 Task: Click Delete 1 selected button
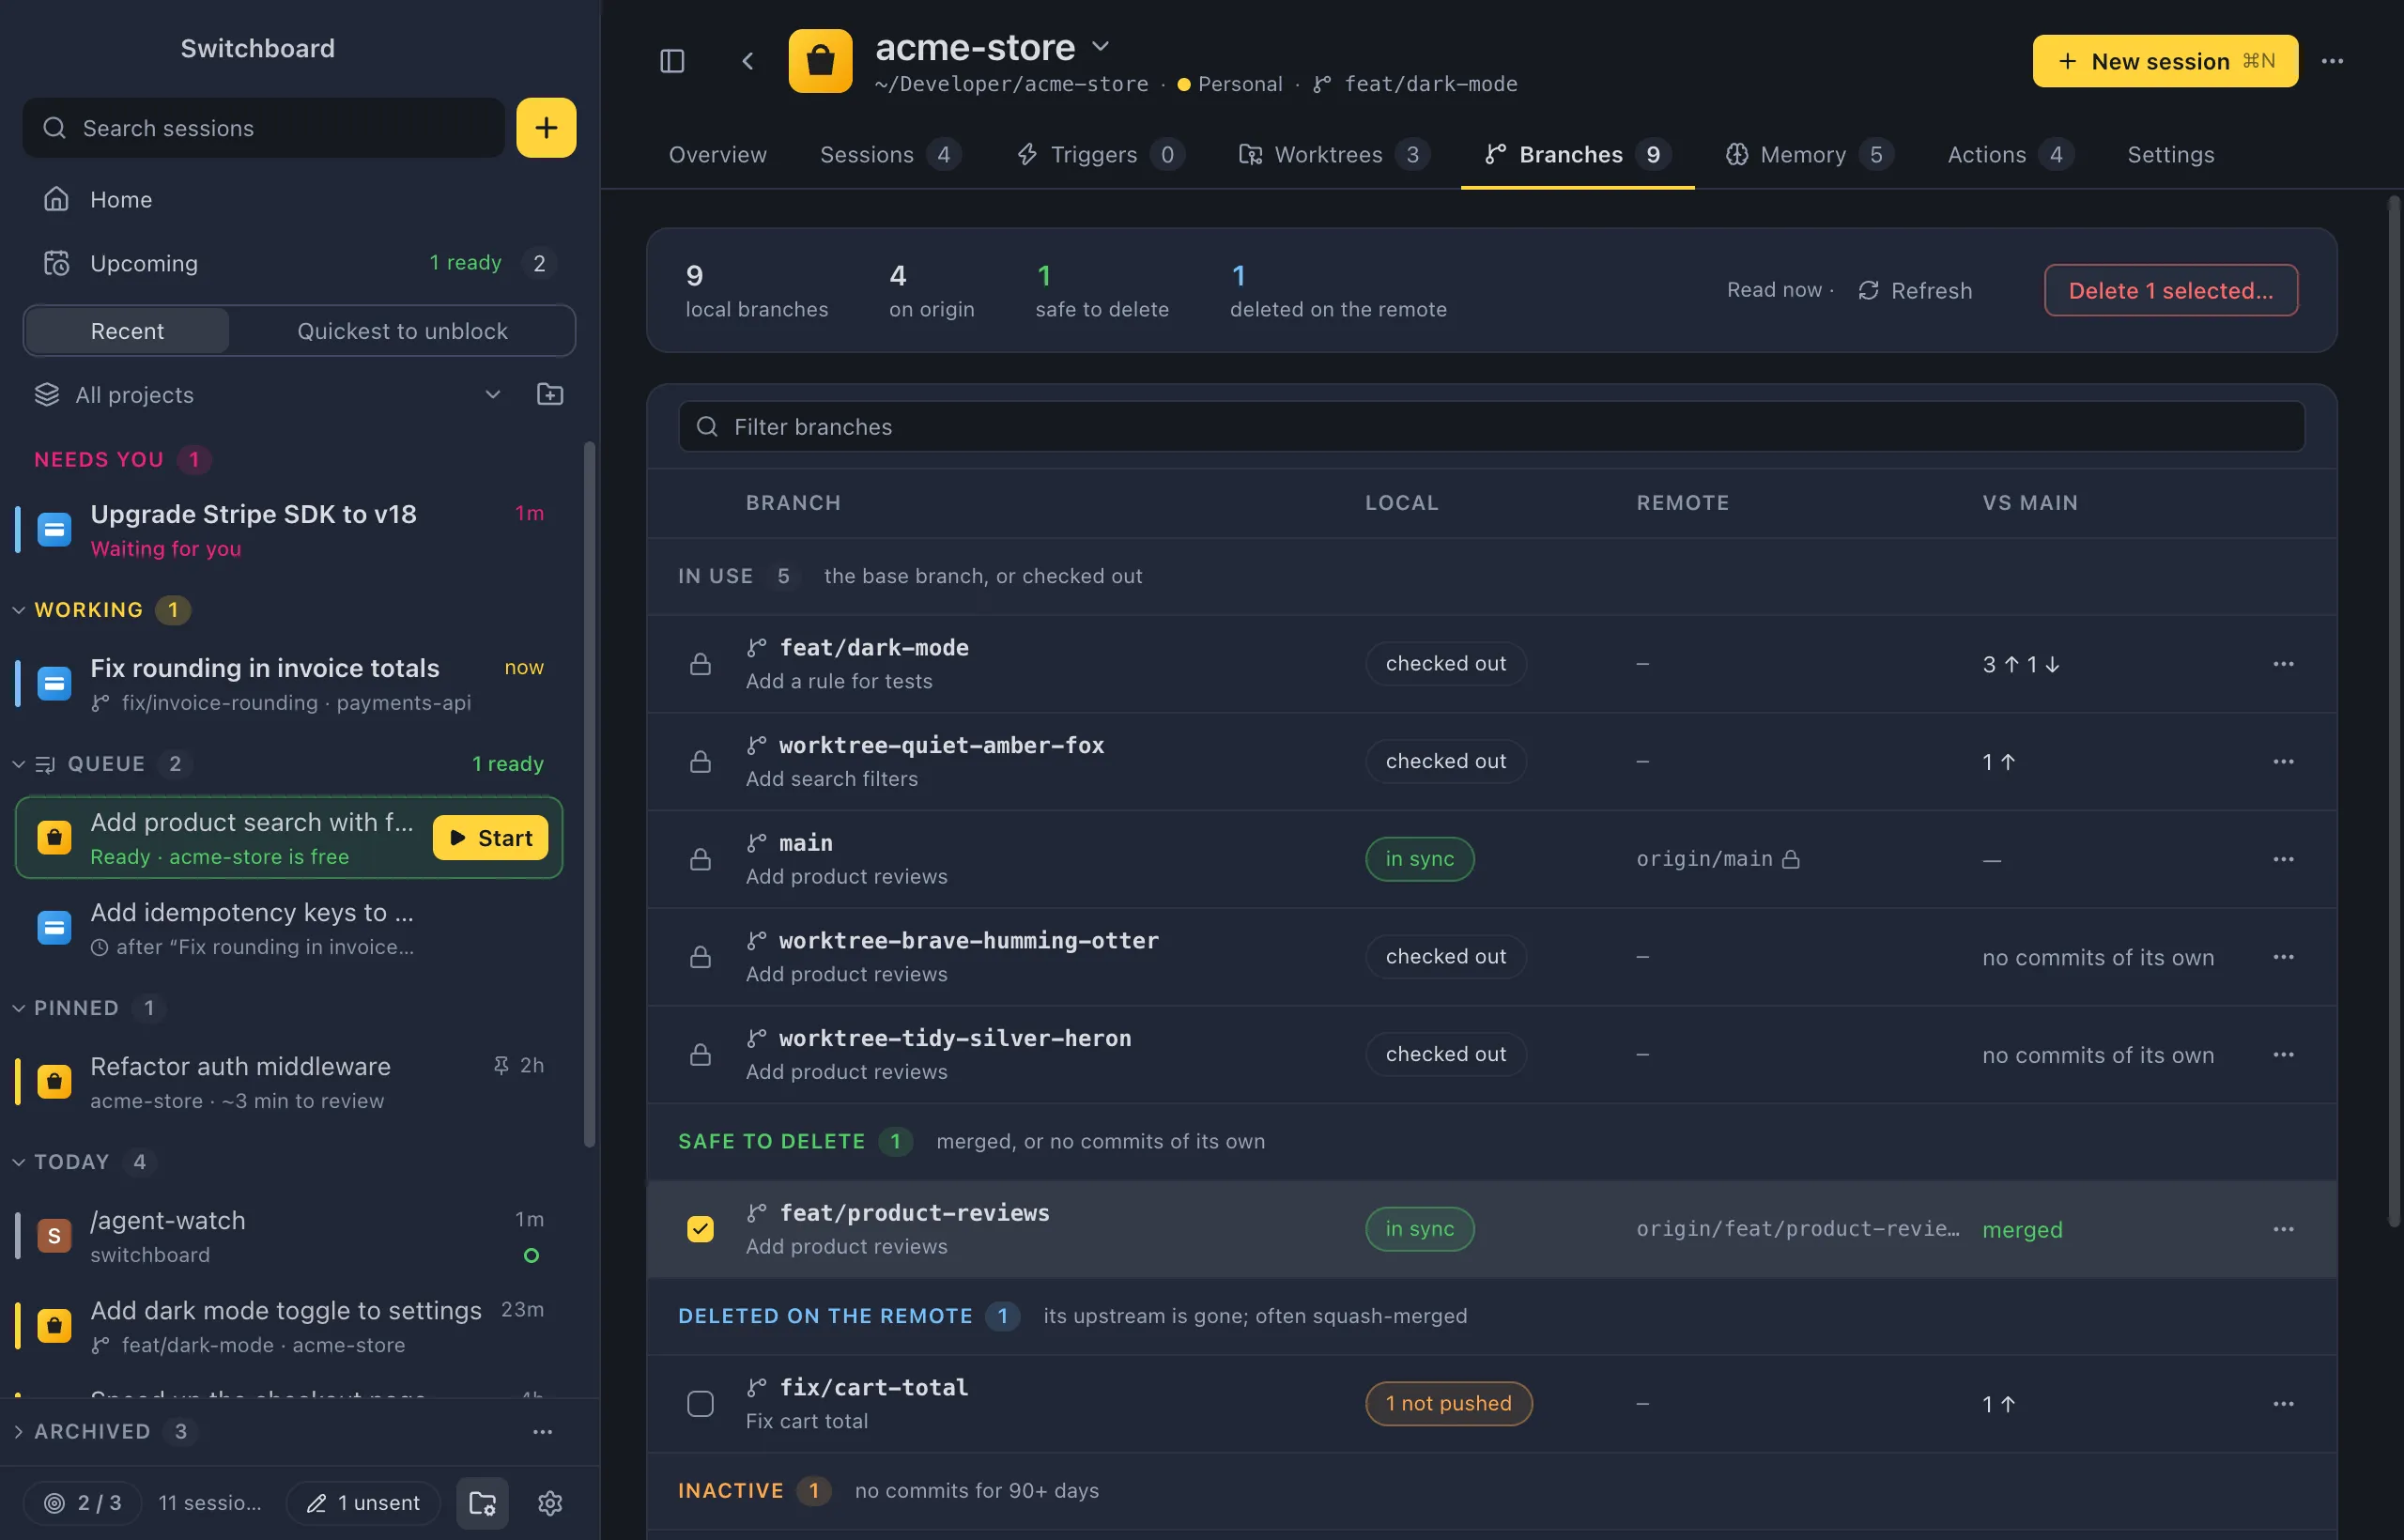(x=2170, y=290)
